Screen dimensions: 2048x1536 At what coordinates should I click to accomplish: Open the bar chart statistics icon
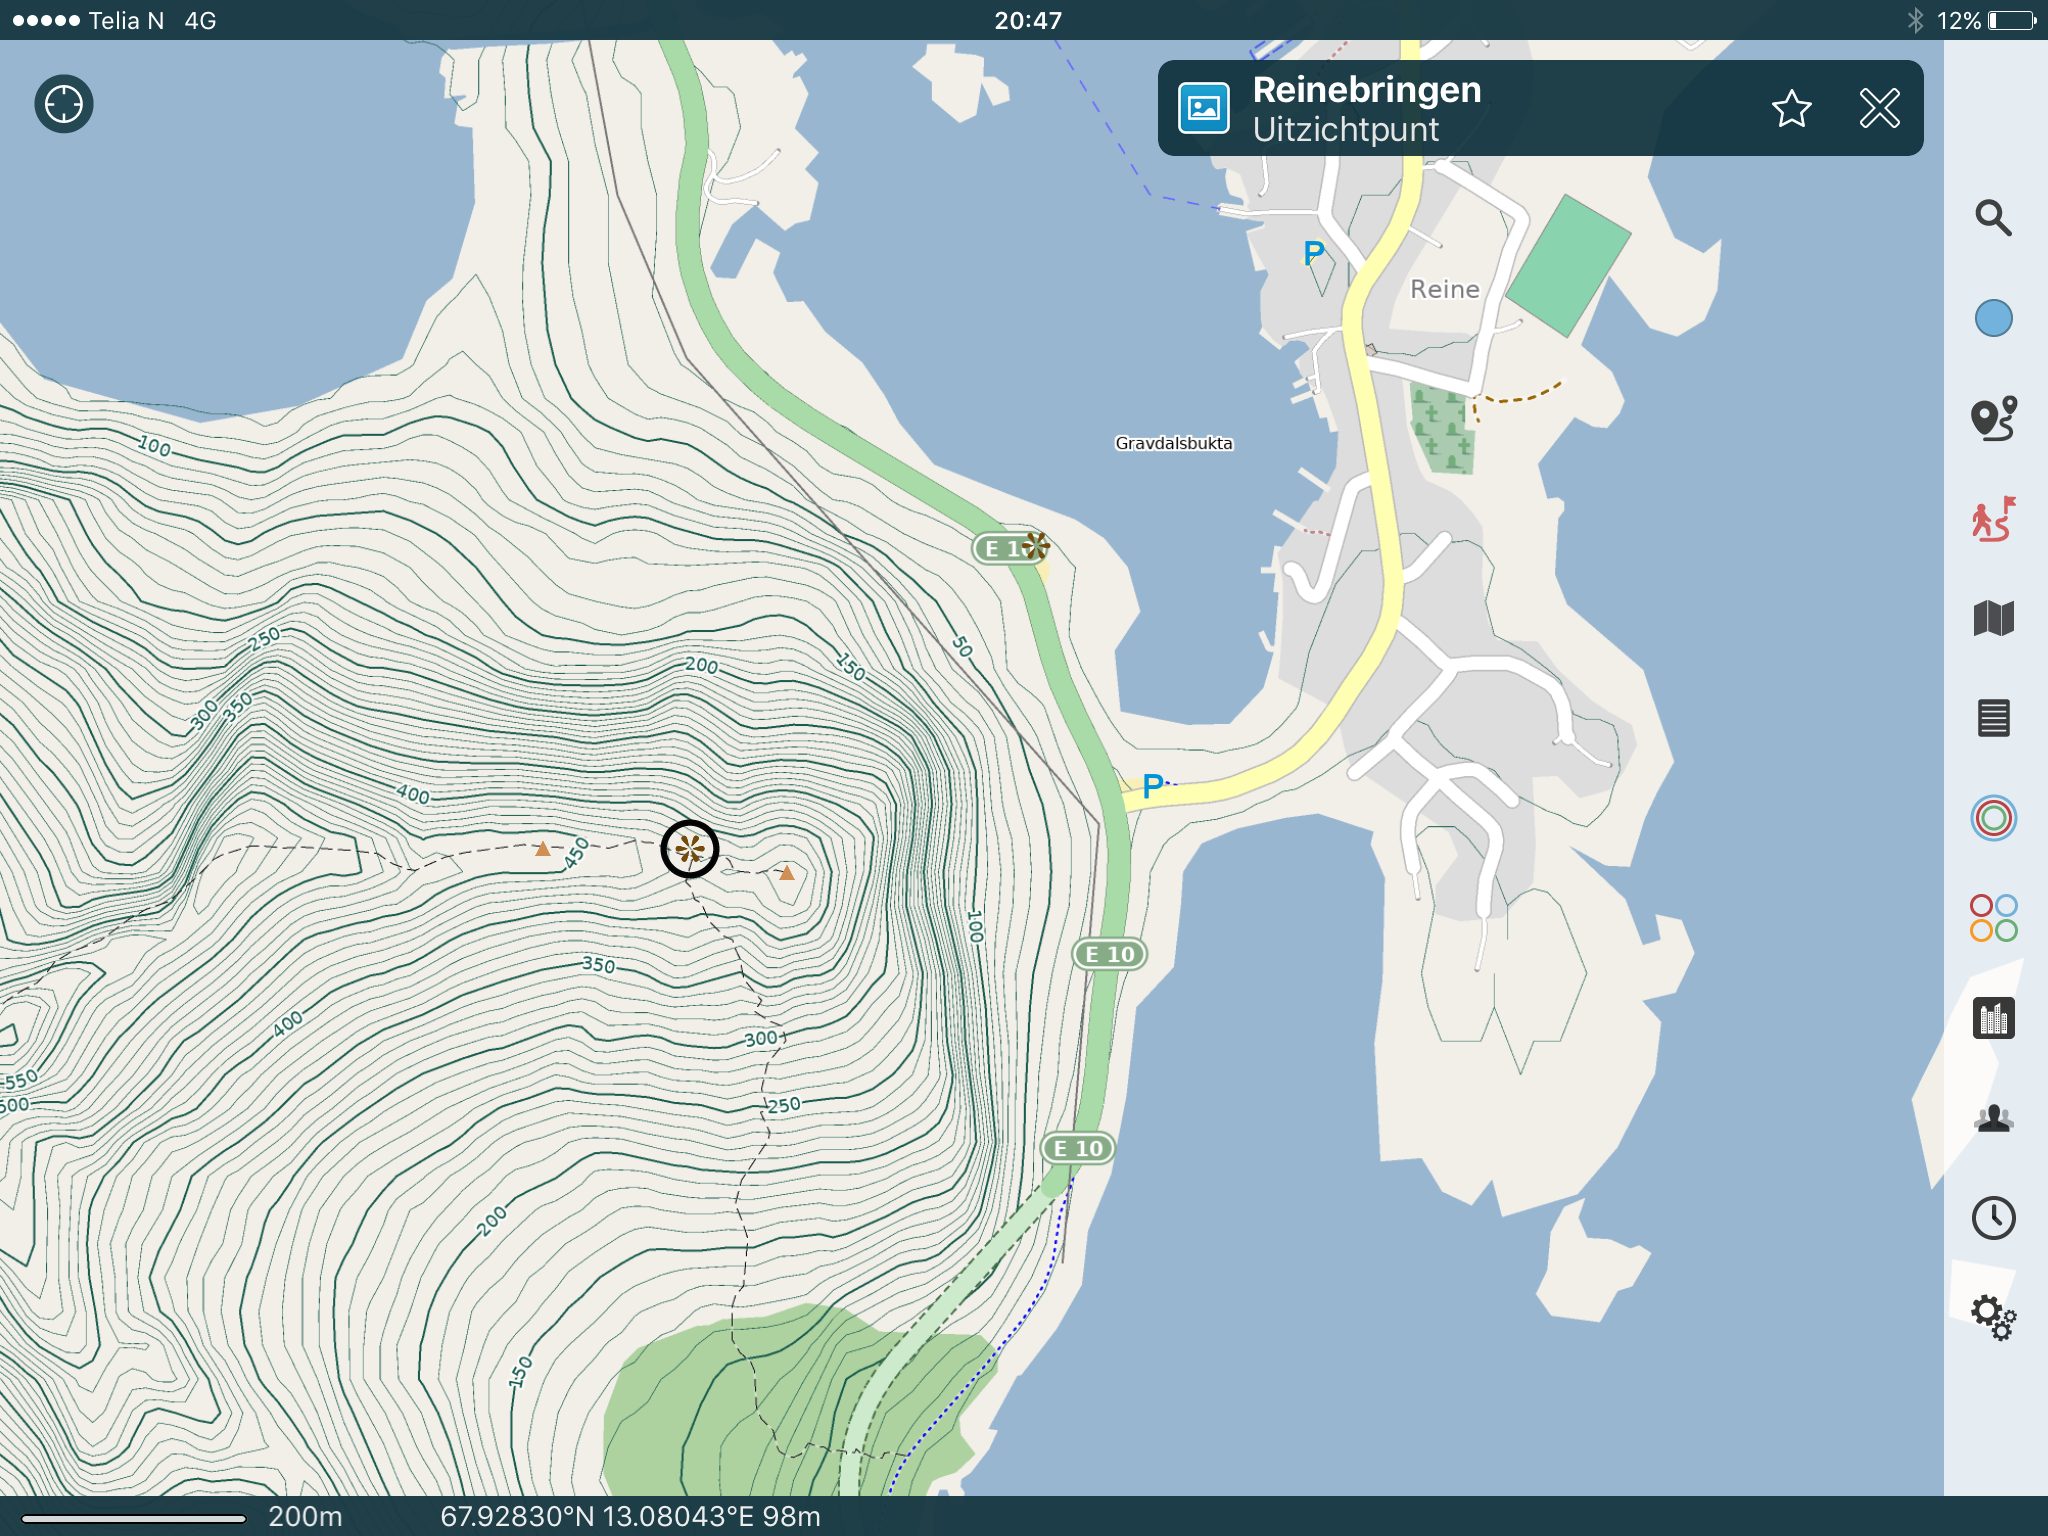click(1993, 1018)
